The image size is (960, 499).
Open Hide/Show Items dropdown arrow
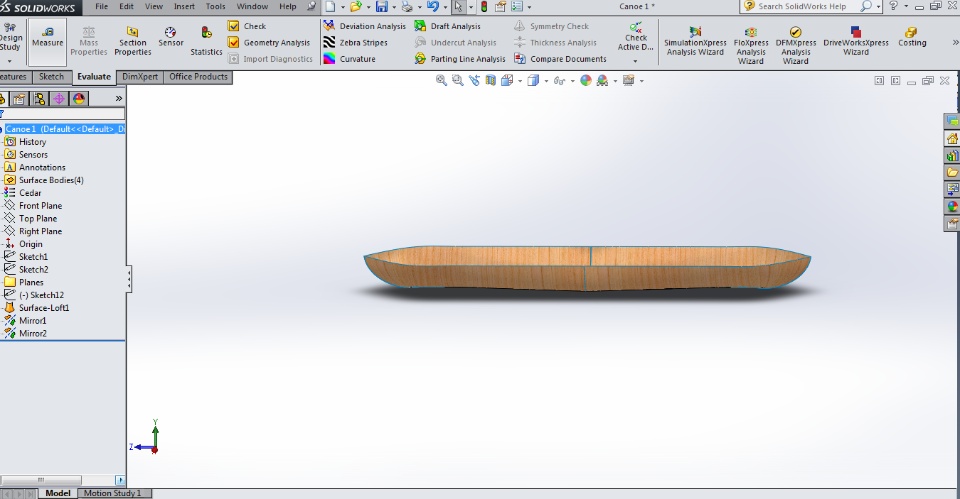point(572,81)
